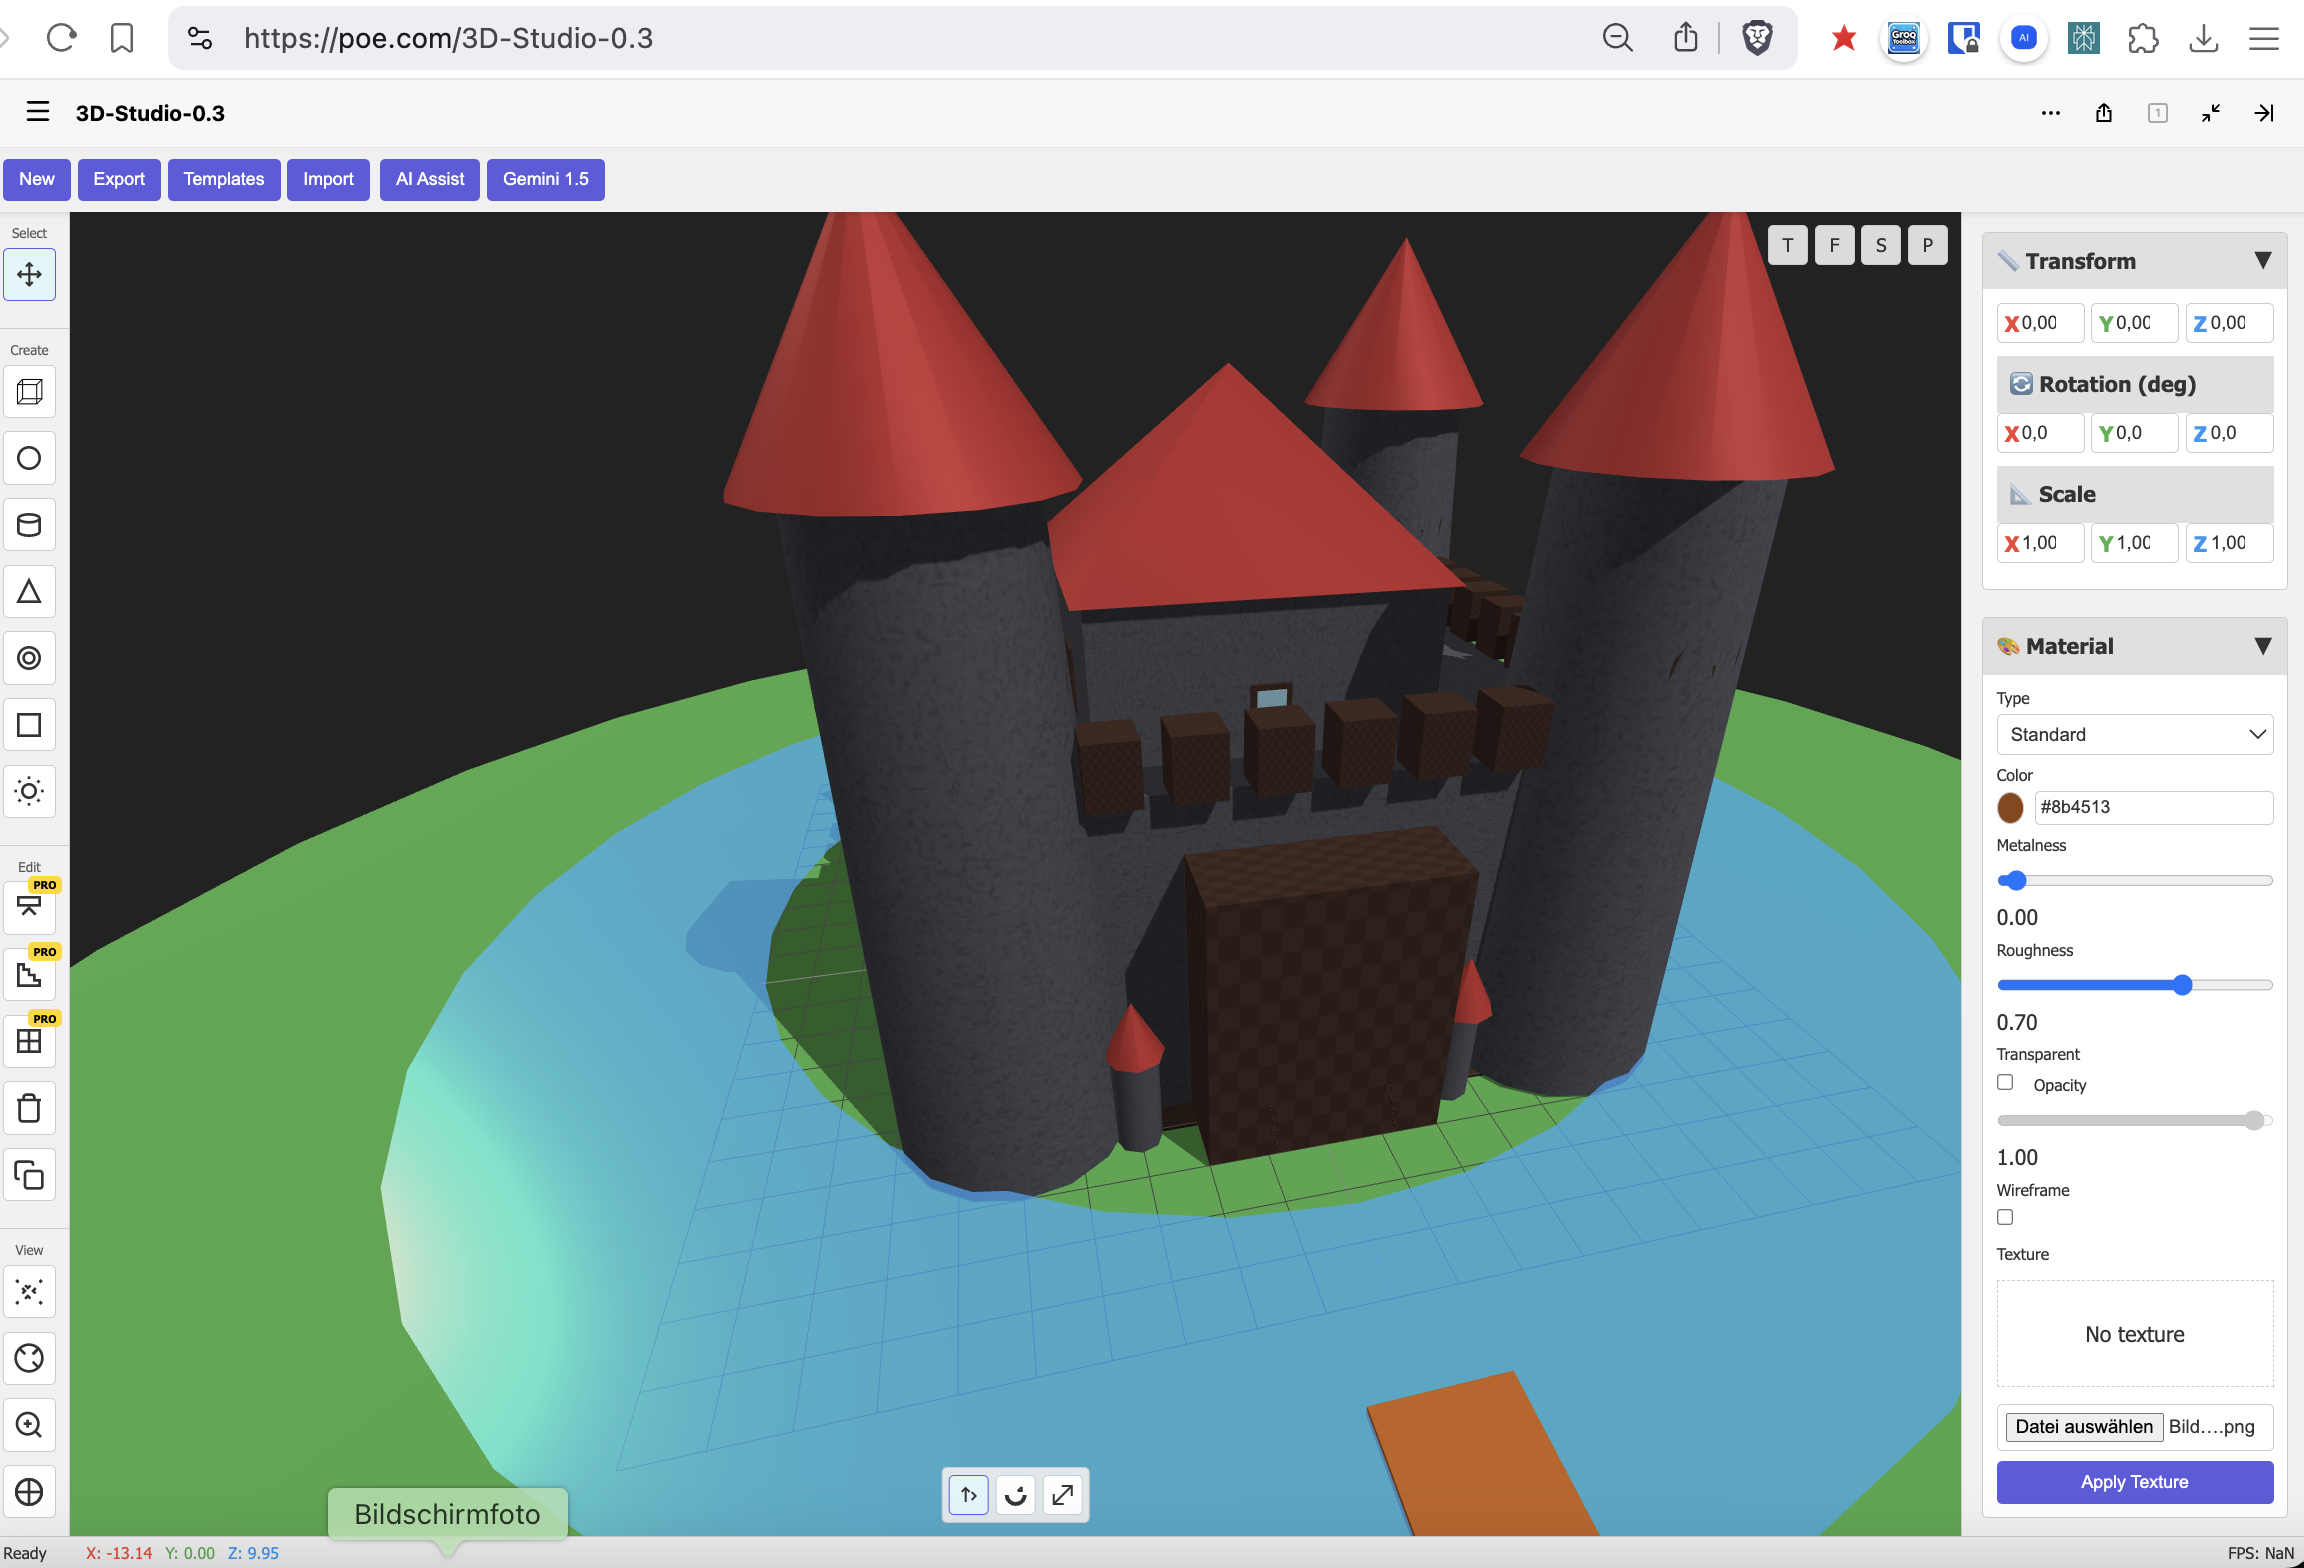Switch to Top view with T

(x=1788, y=245)
